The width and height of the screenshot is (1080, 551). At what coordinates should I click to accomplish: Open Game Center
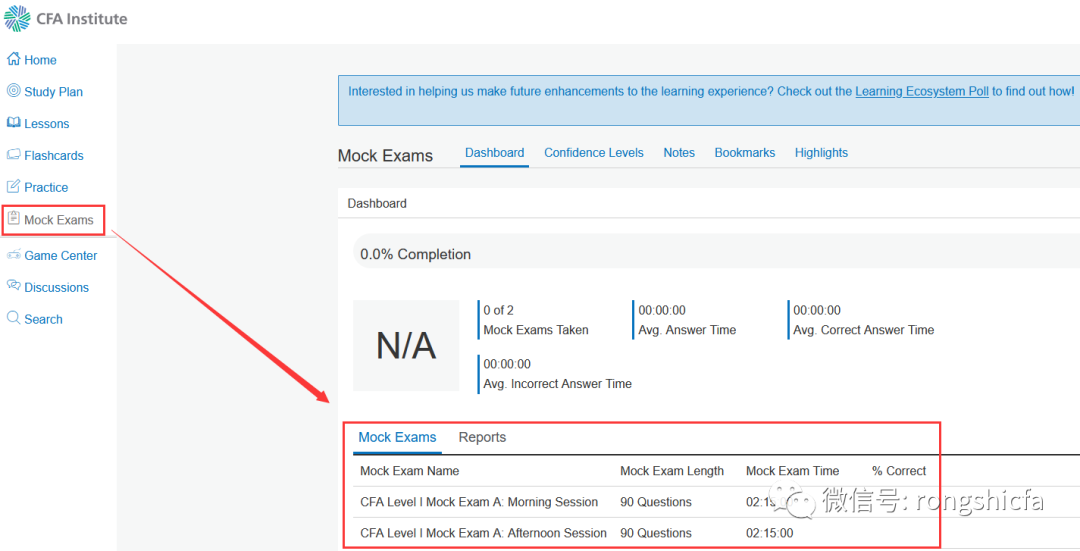[x=61, y=256]
